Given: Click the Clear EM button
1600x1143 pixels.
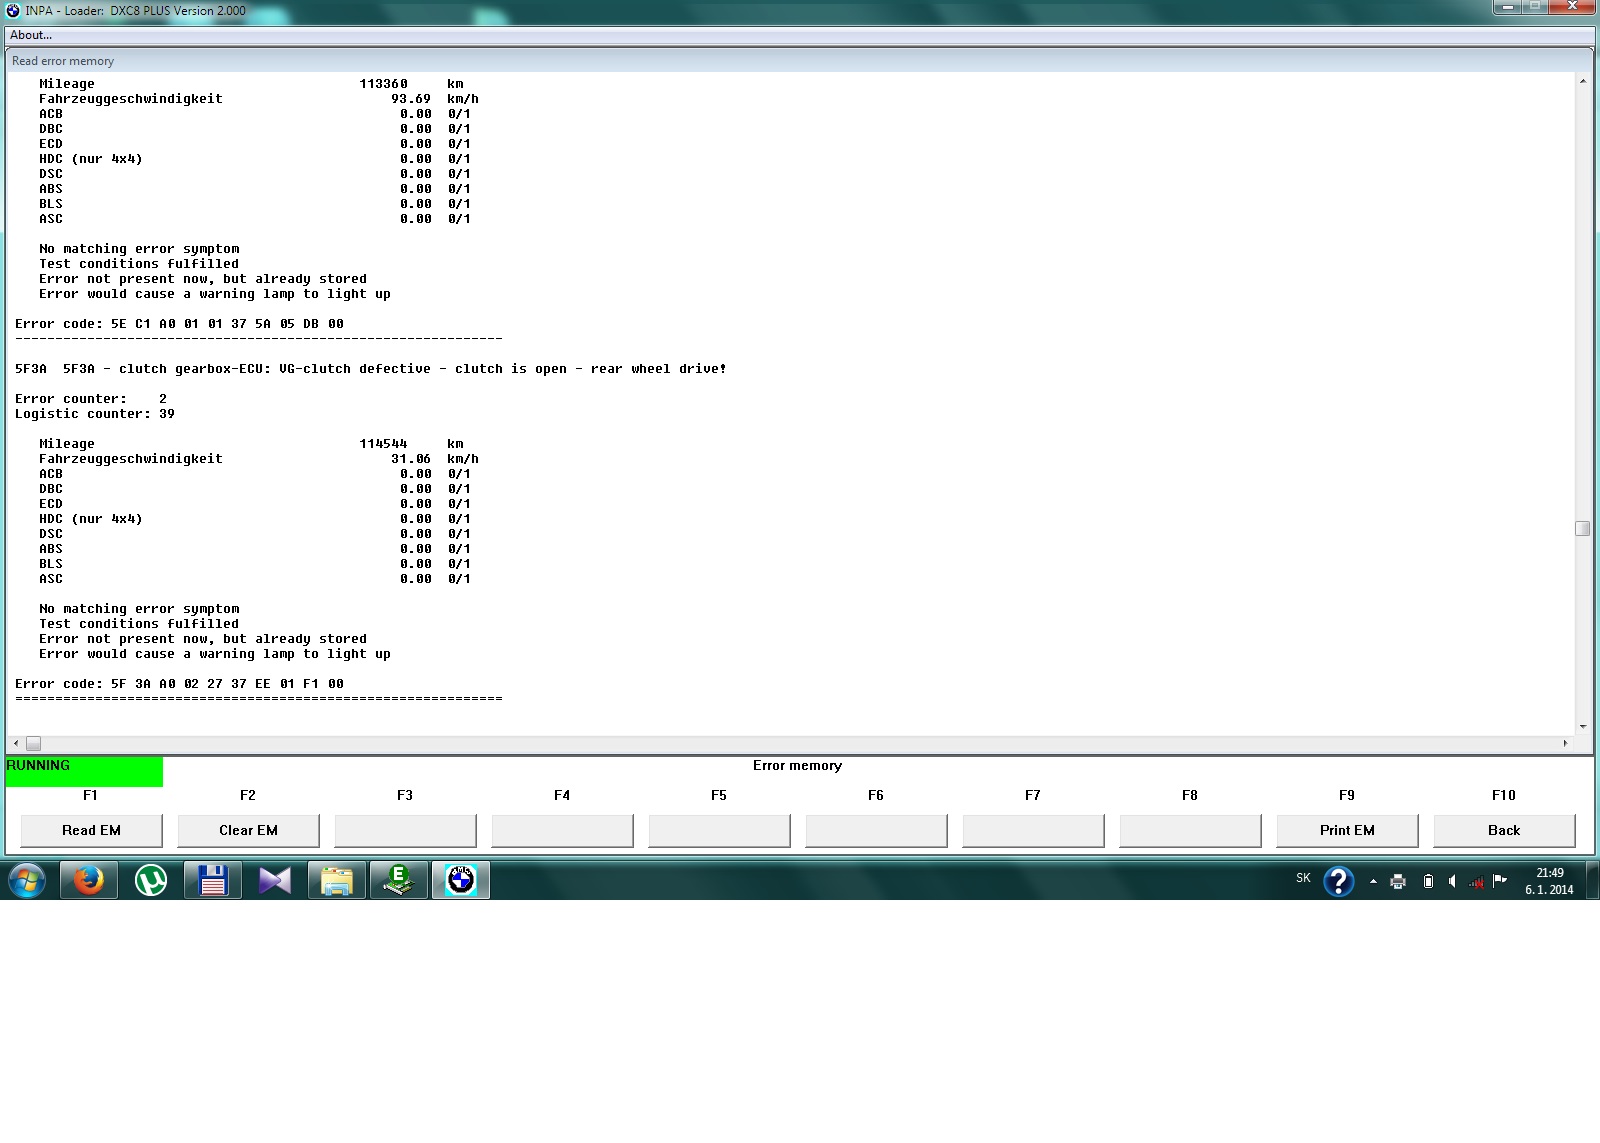Looking at the screenshot, I should click(248, 830).
